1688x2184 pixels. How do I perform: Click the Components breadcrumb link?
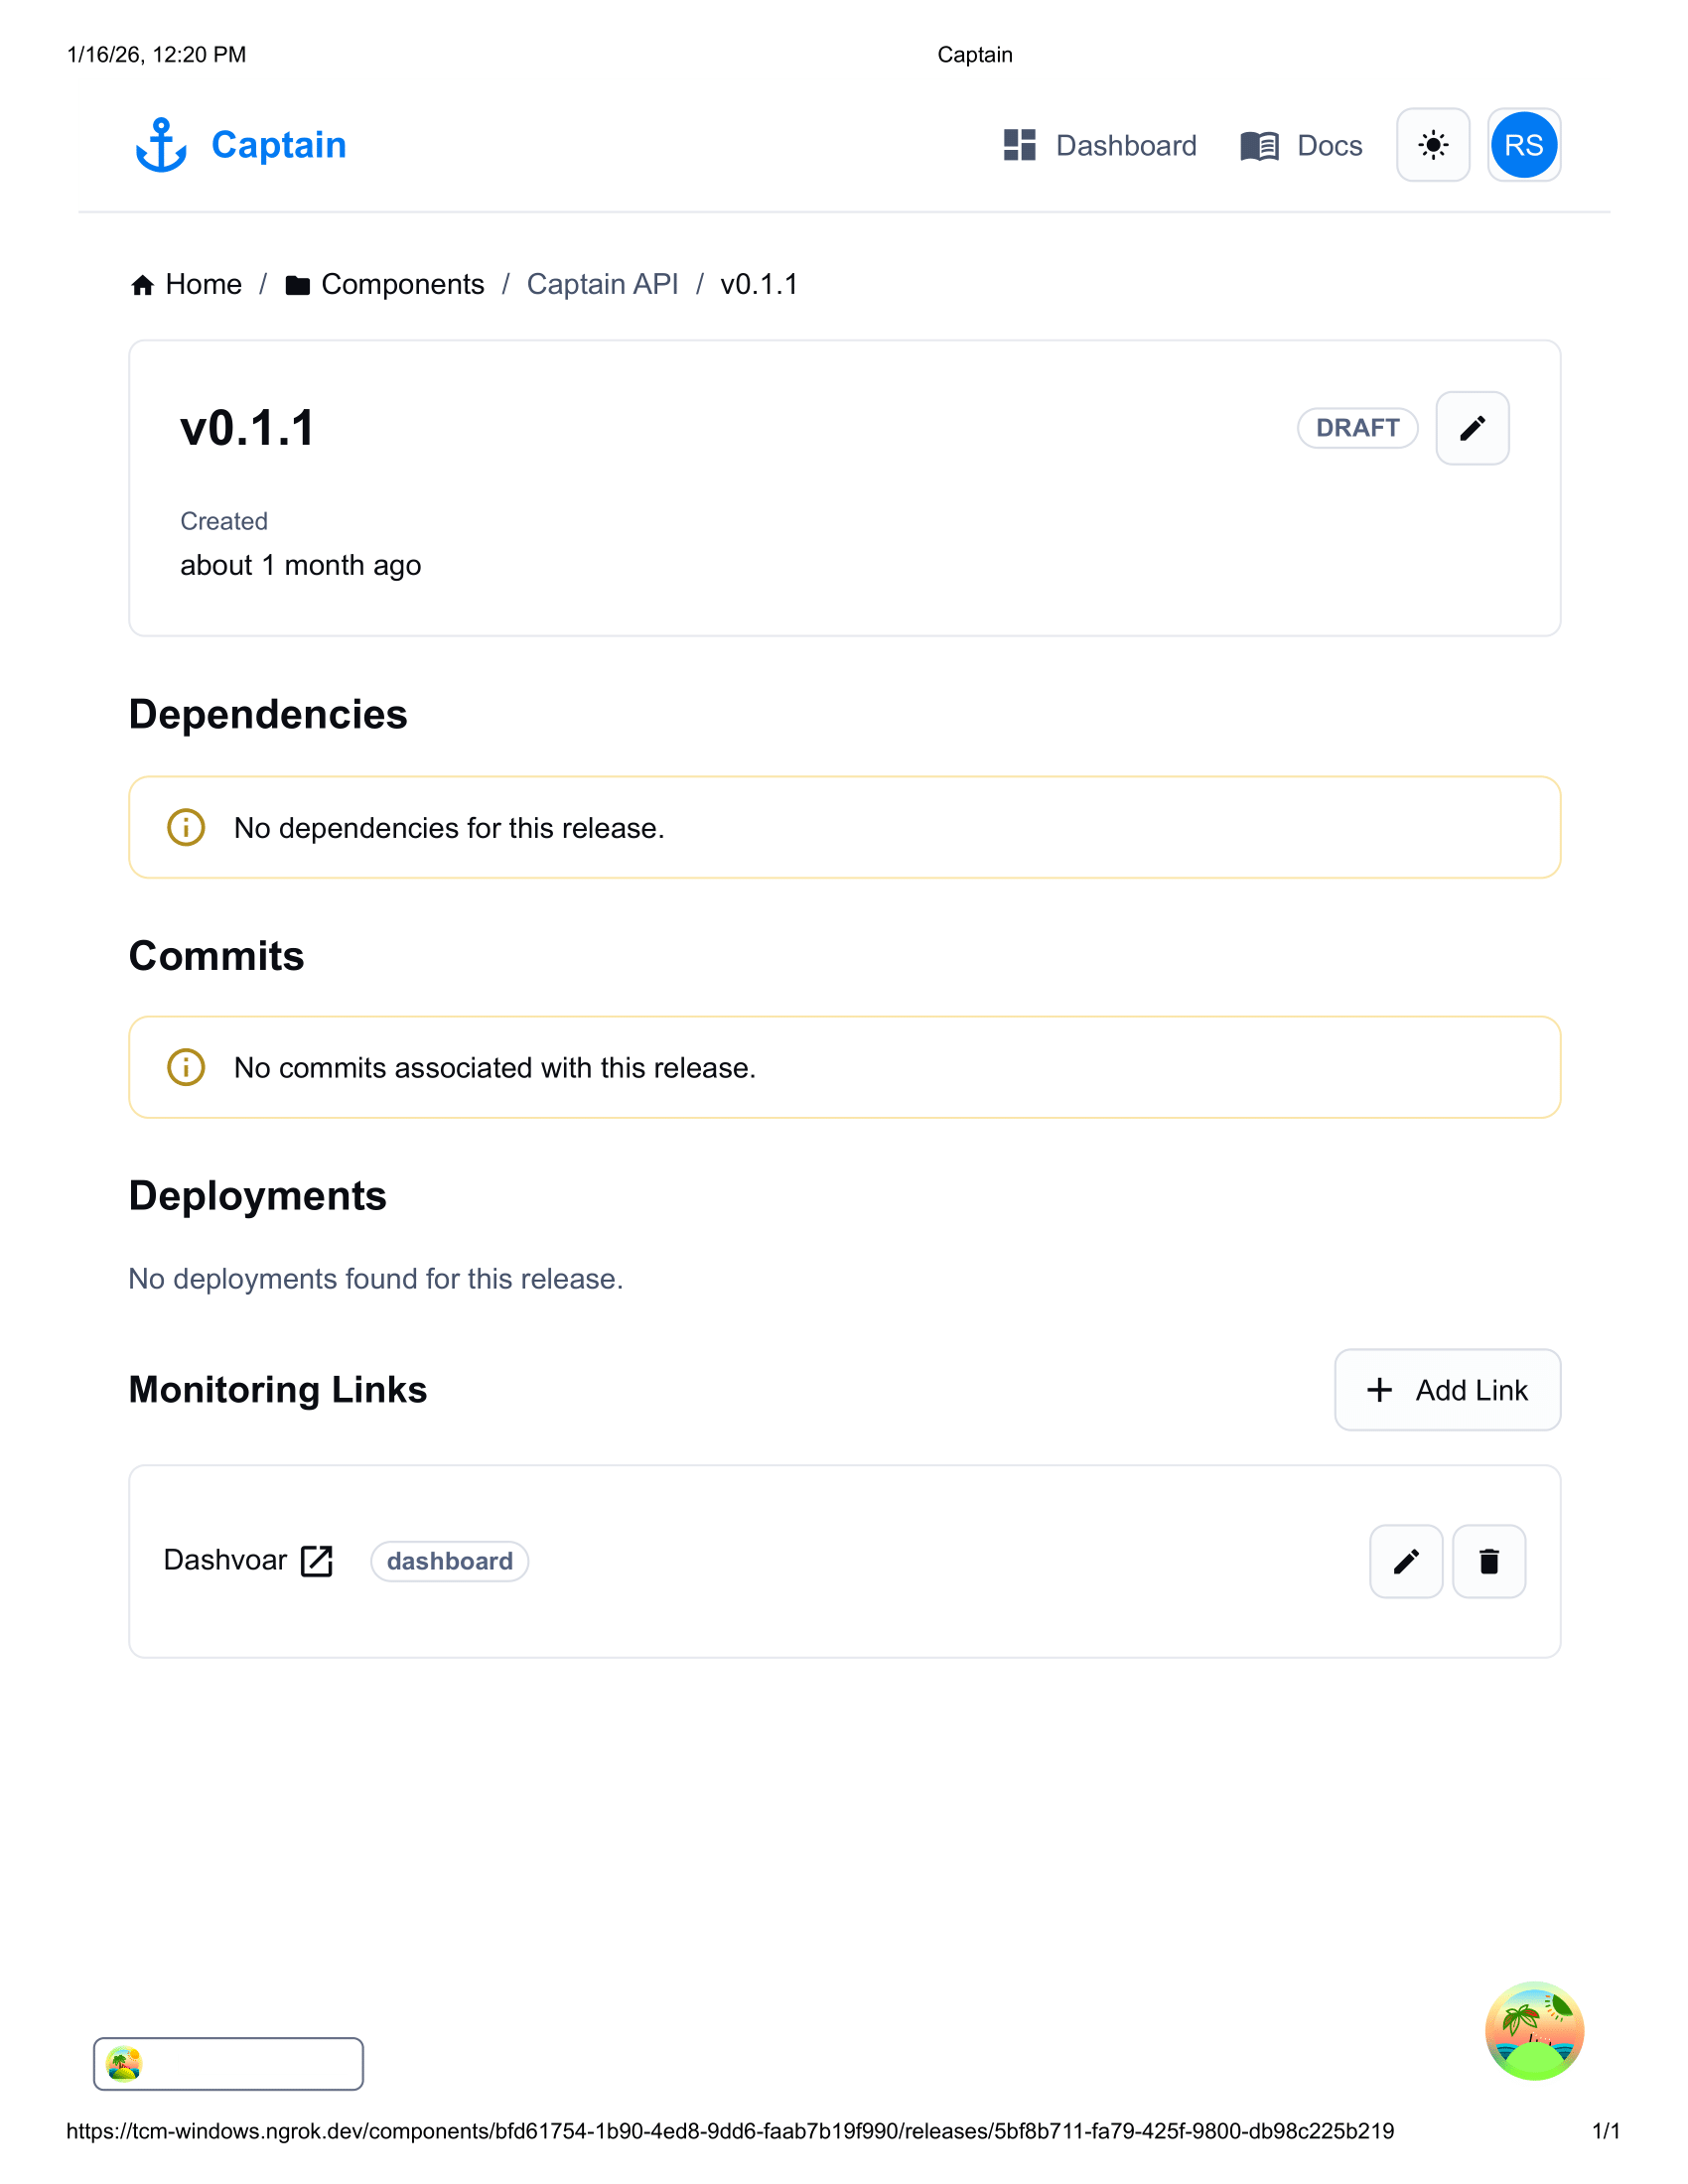[402, 285]
